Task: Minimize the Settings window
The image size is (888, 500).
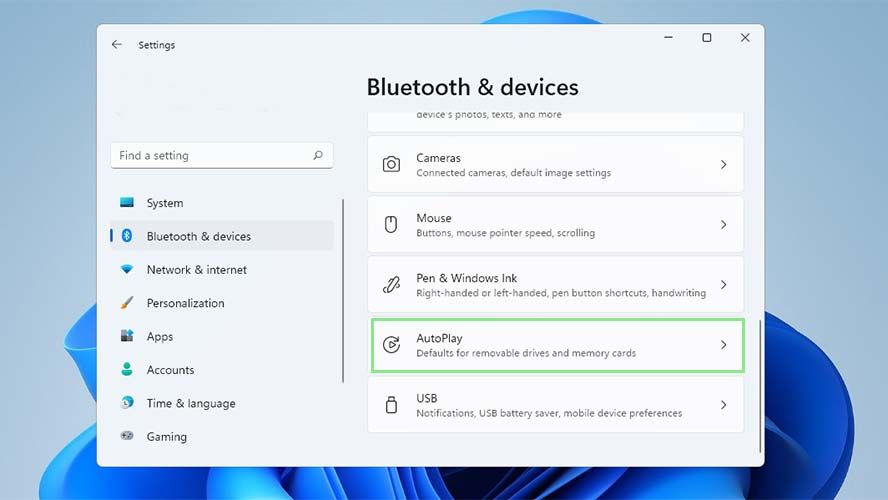Action: pyautogui.click(x=668, y=37)
